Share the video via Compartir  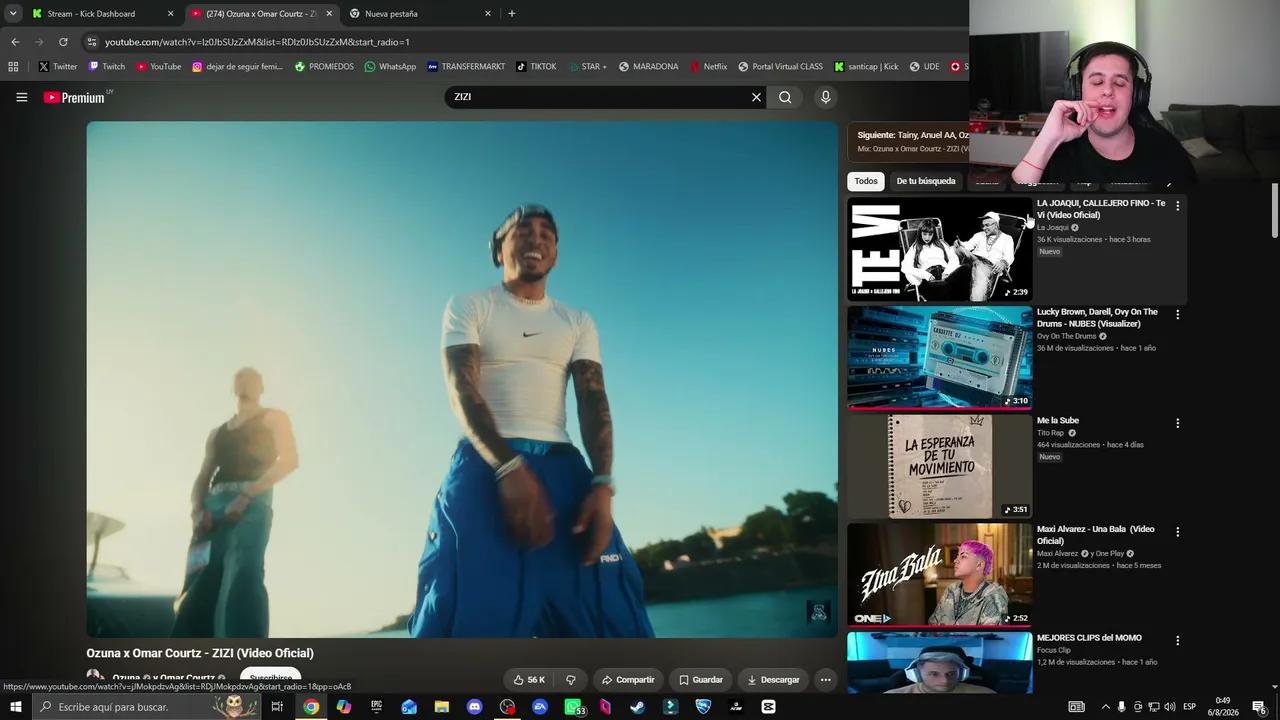tap(627, 680)
